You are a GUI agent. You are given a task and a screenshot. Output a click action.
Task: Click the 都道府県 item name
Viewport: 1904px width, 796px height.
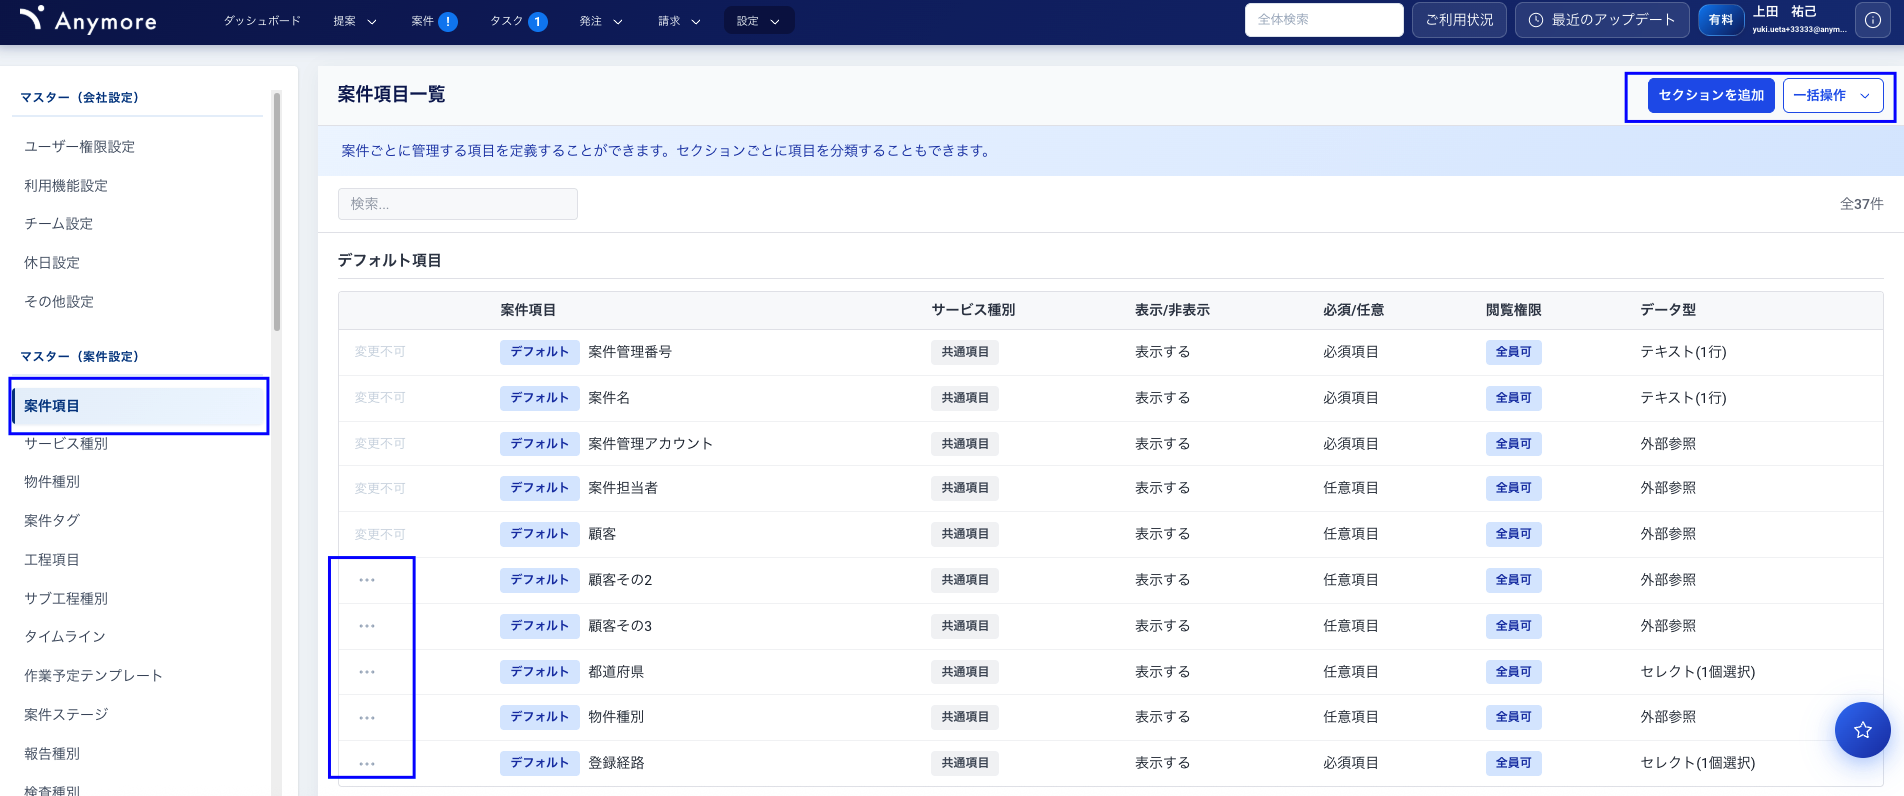pyautogui.click(x=616, y=672)
